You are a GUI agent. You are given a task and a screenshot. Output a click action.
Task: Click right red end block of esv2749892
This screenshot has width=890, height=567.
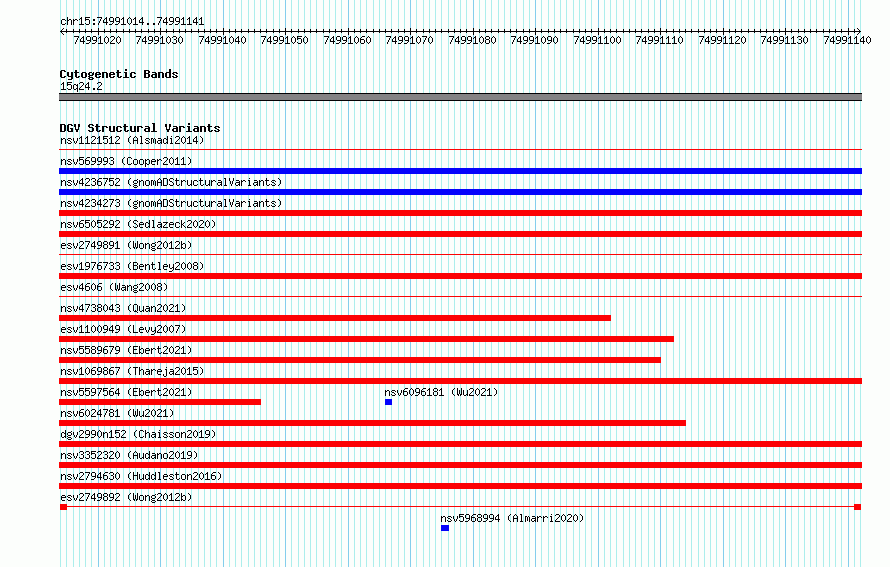tap(858, 507)
